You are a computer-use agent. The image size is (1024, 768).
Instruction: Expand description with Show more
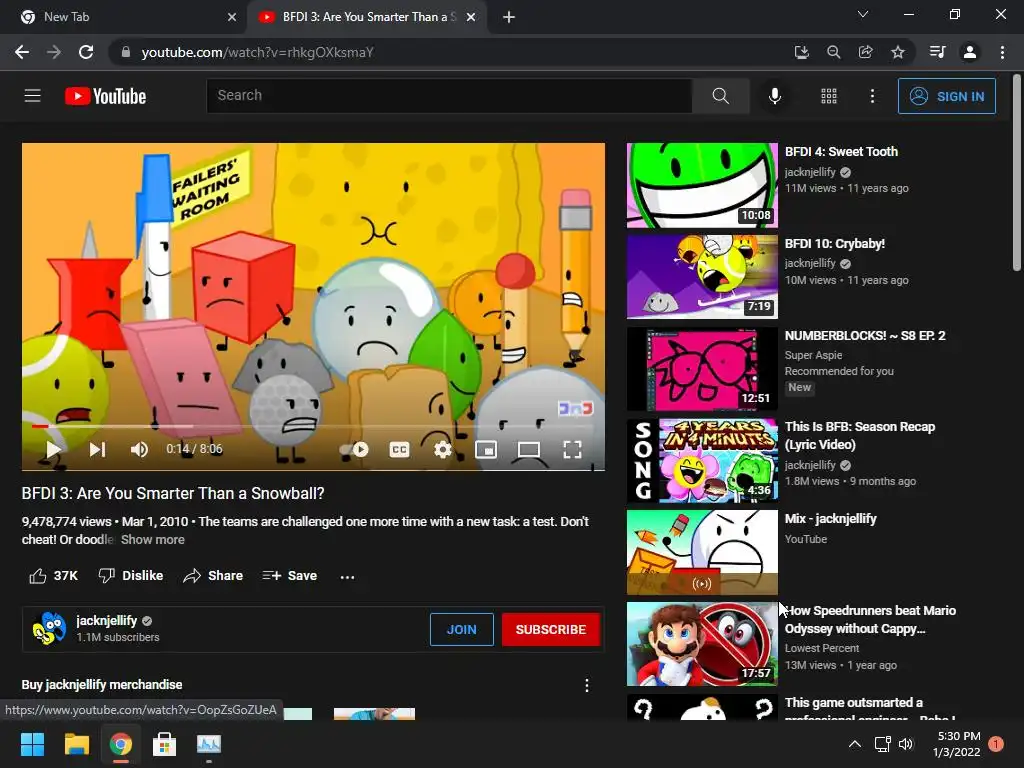tap(153, 539)
